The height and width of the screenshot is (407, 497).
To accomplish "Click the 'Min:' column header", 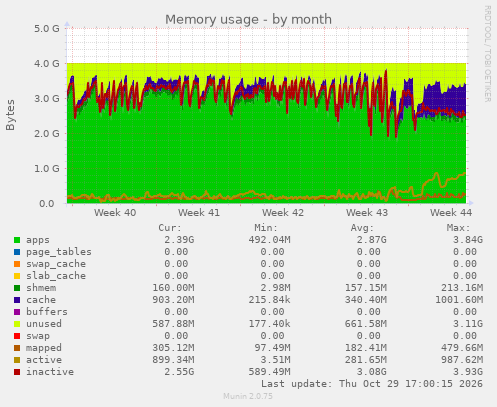I will [266, 228].
